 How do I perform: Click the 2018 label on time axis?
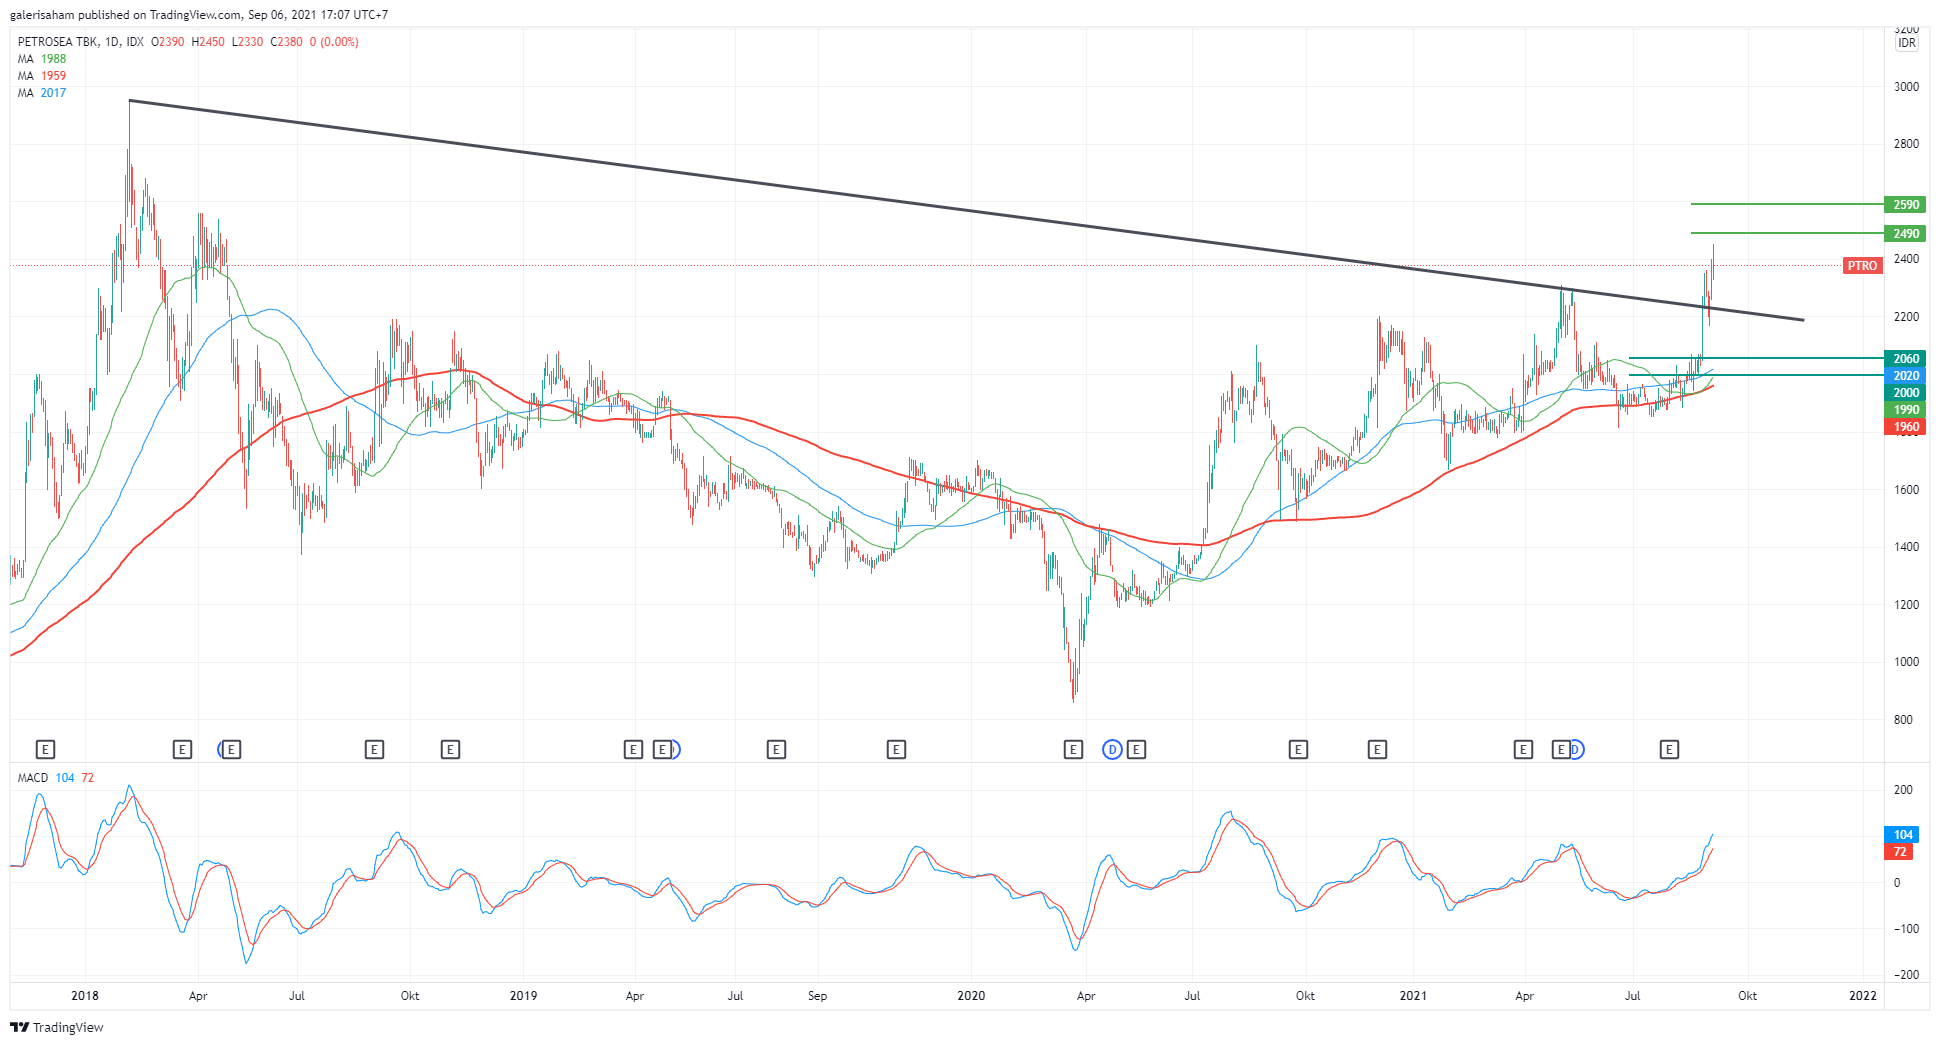coord(85,995)
